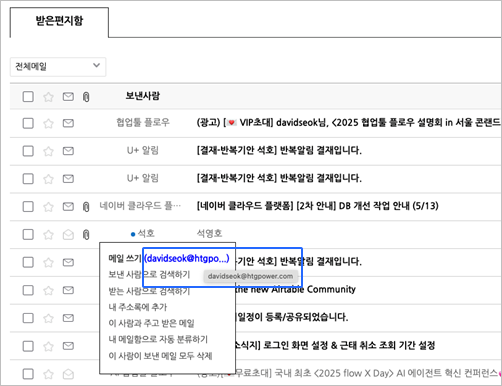Image resolution: width=502 pixels, height=386 pixels.
Task: Check the first U+ 알림 mail checkbox
Action: [x=28, y=151]
